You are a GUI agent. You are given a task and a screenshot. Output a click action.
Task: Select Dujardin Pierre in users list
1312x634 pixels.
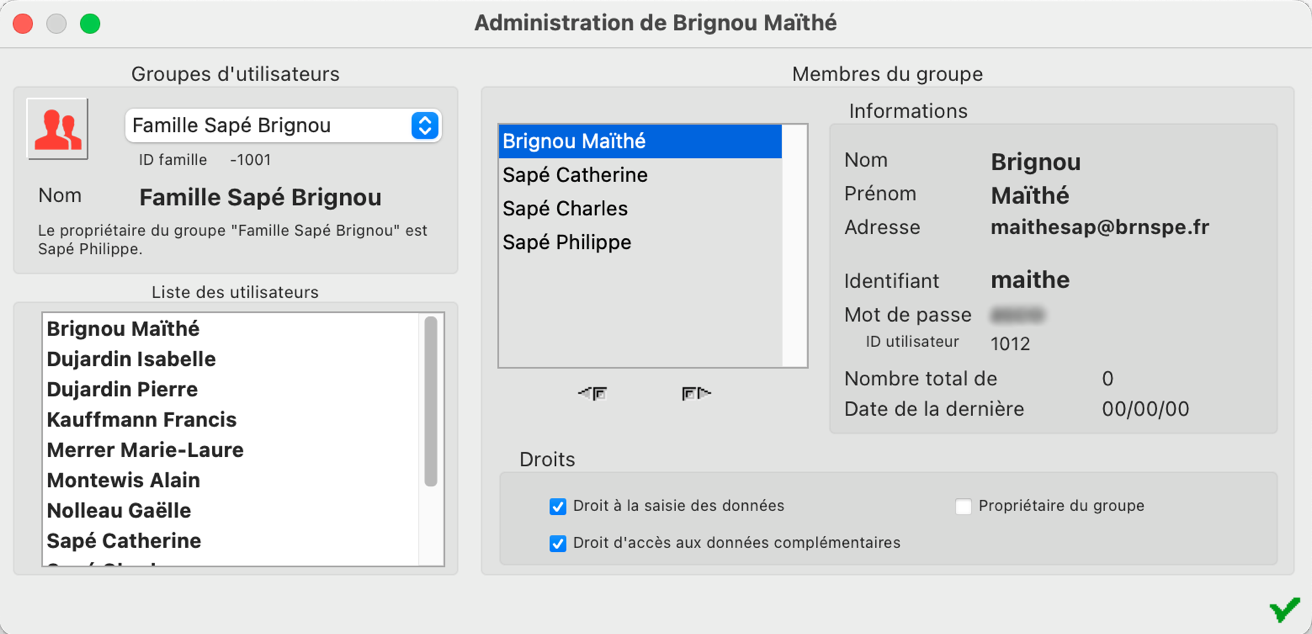[232, 389]
